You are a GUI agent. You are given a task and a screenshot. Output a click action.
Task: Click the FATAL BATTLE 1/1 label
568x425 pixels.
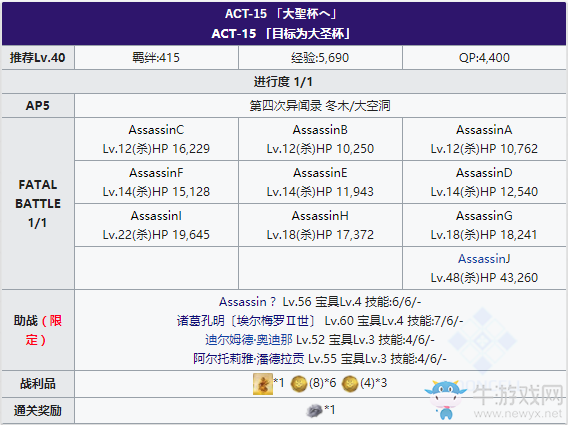coord(38,204)
